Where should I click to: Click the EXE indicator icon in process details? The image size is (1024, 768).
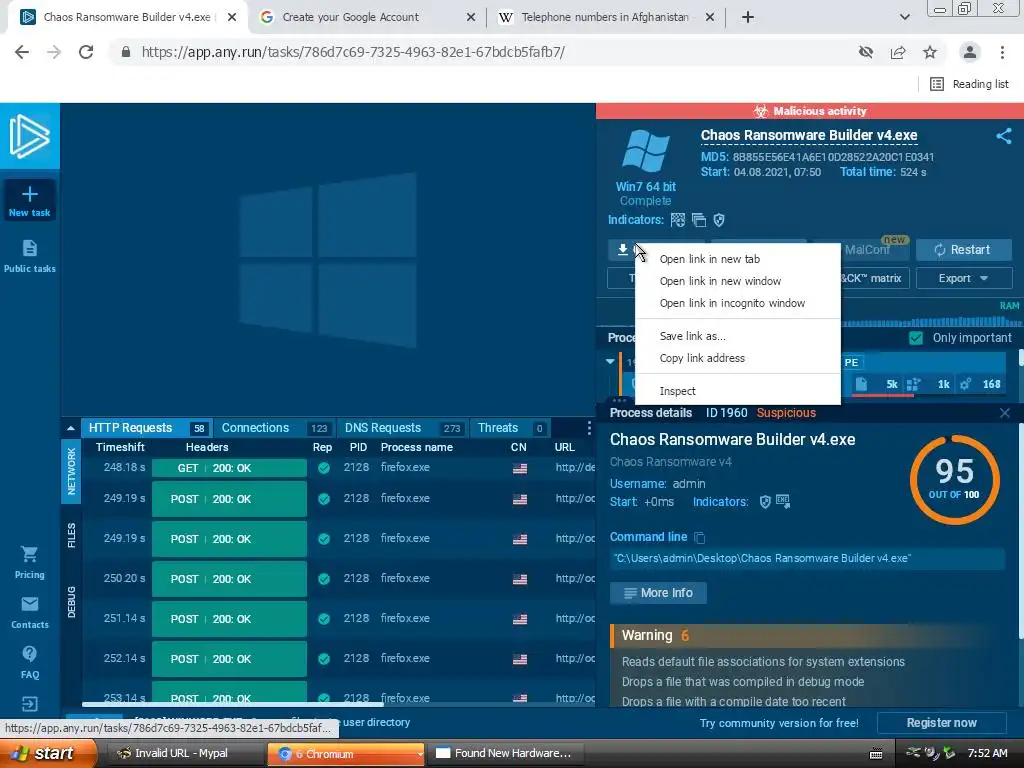pyautogui.click(x=782, y=502)
